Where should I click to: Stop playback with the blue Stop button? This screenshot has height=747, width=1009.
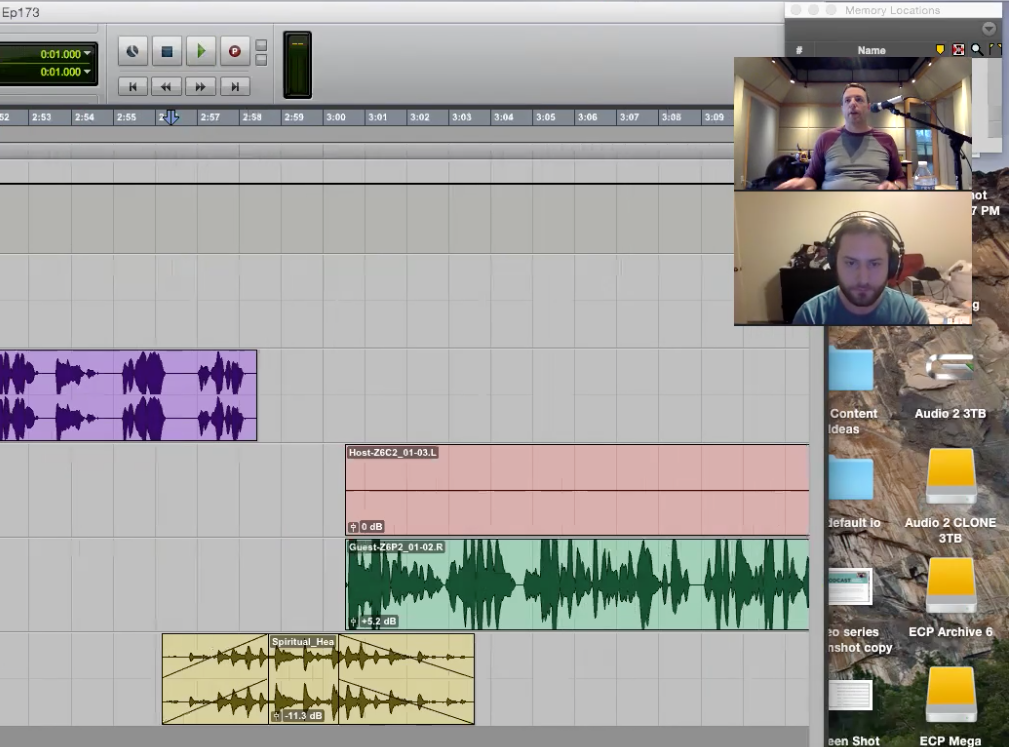tap(167, 51)
